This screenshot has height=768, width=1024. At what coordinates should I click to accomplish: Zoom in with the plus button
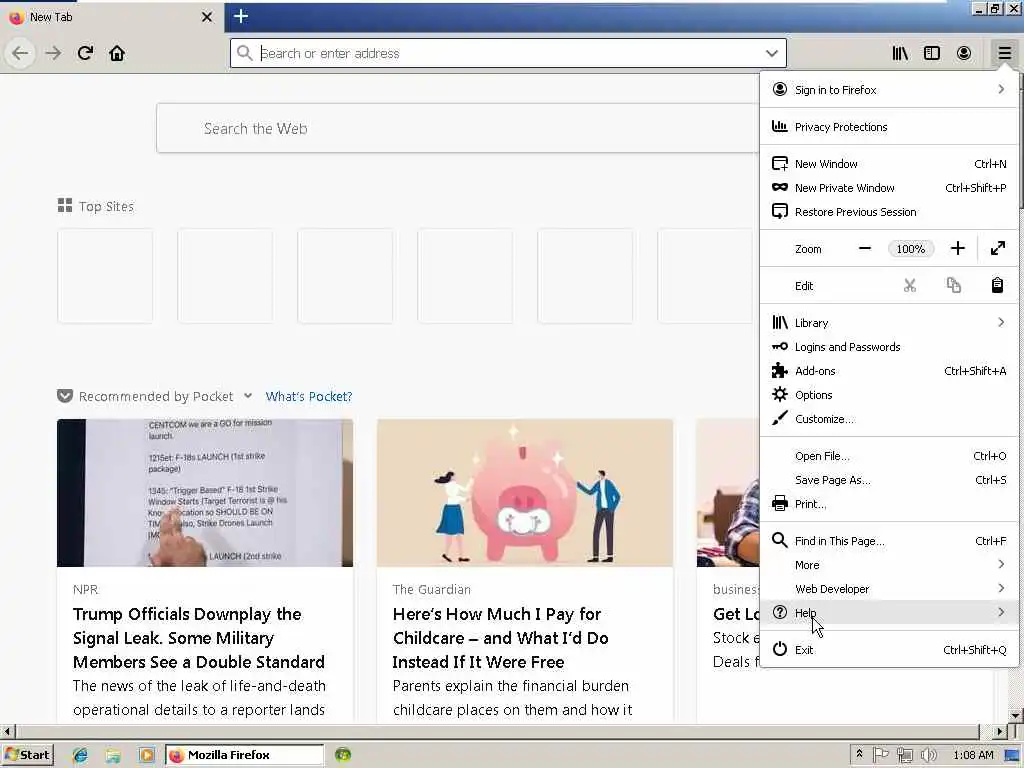point(957,249)
